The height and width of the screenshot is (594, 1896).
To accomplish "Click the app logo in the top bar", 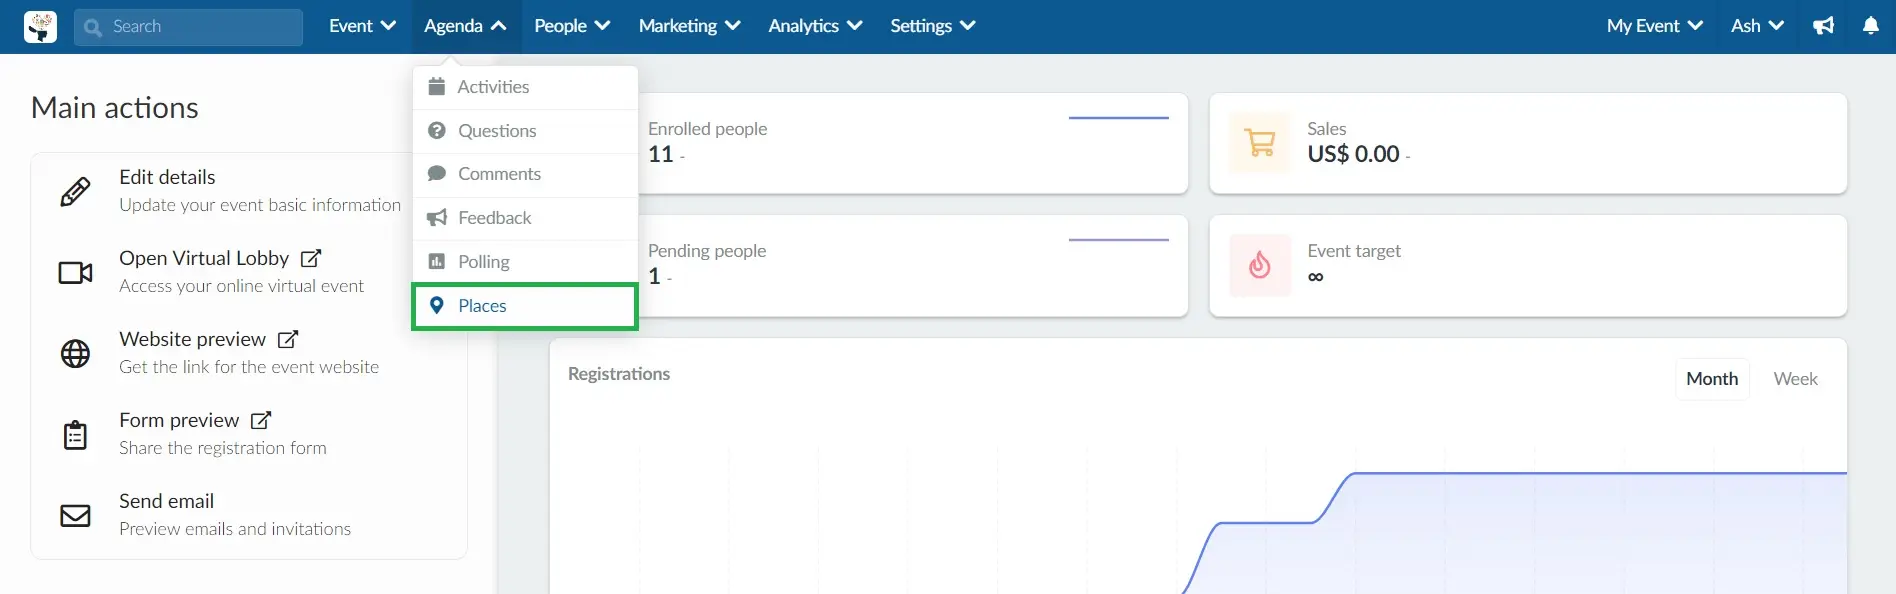I will coord(40,27).
